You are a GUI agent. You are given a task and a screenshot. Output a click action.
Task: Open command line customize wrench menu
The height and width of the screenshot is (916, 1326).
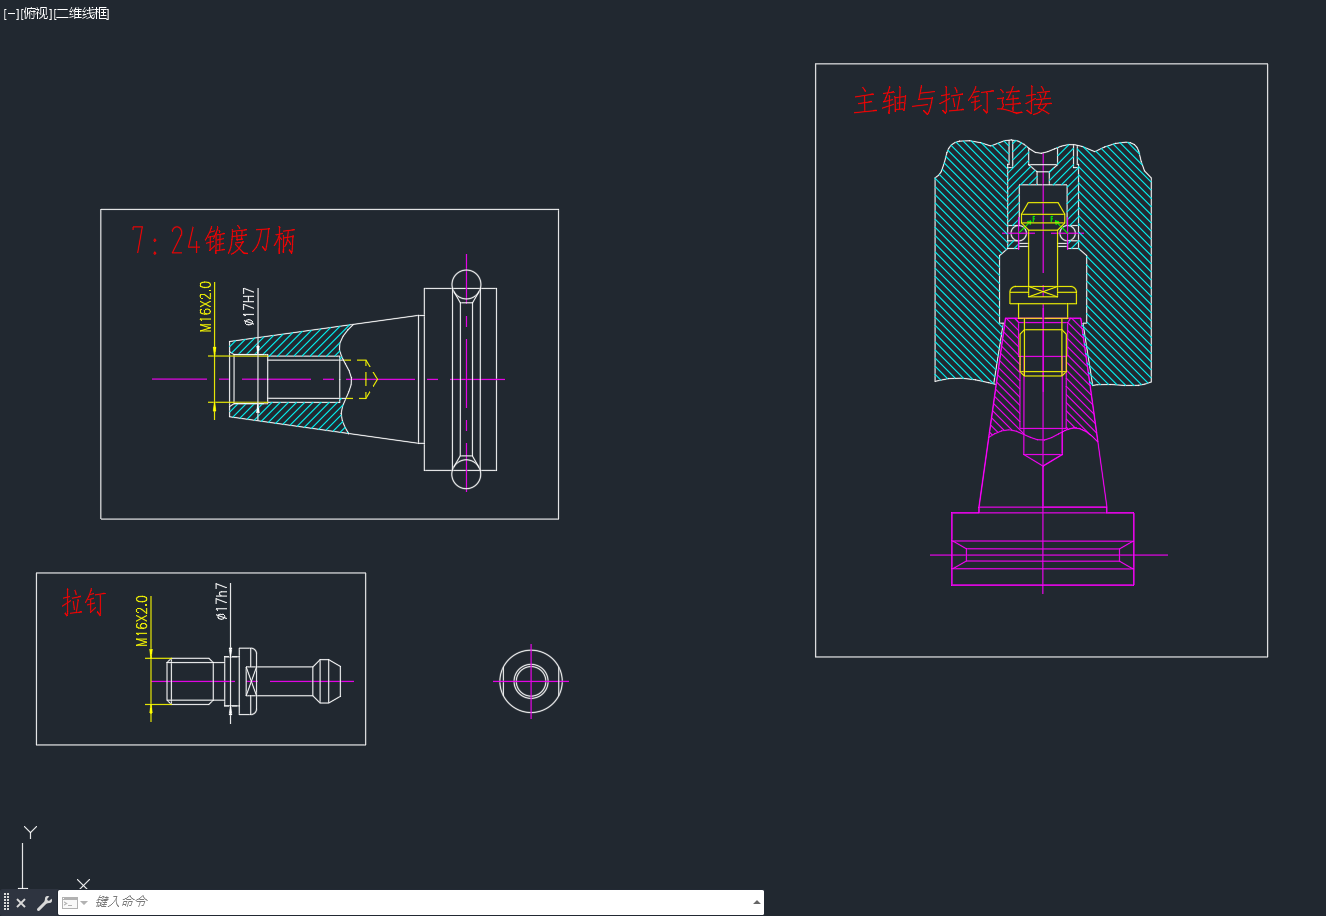click(x=44, y=903)
